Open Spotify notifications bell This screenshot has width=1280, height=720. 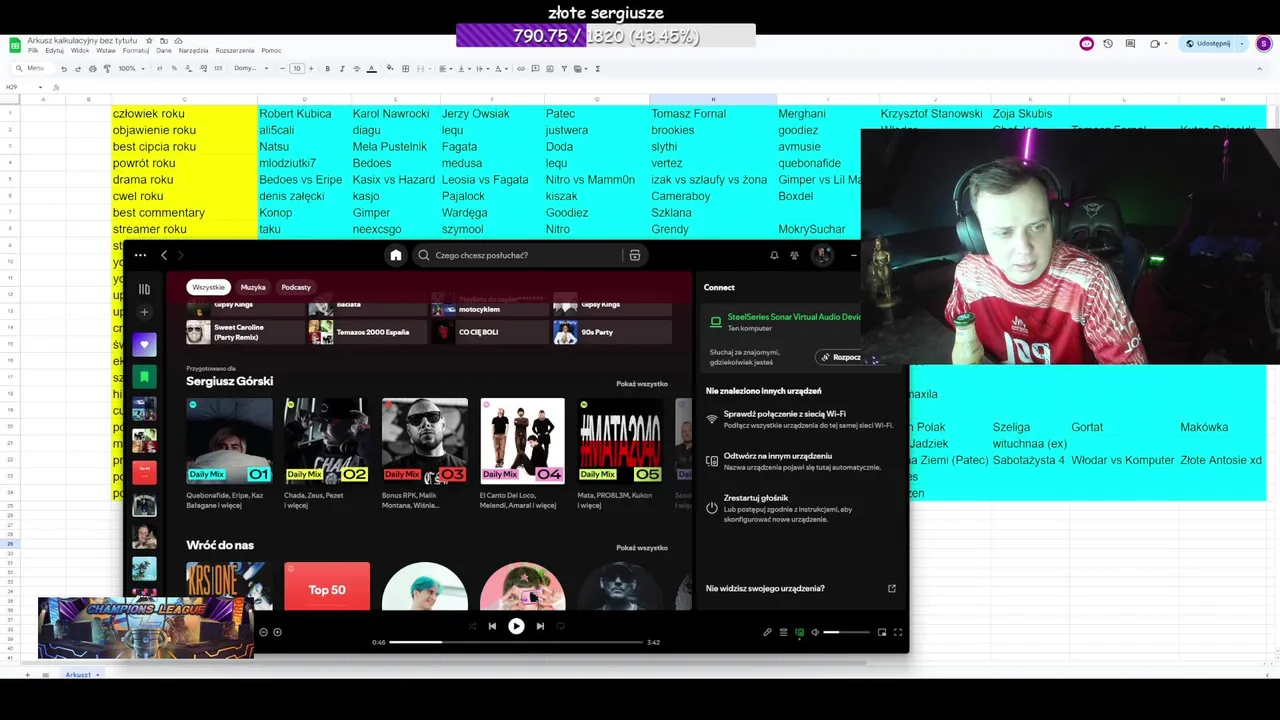[774, 255]
